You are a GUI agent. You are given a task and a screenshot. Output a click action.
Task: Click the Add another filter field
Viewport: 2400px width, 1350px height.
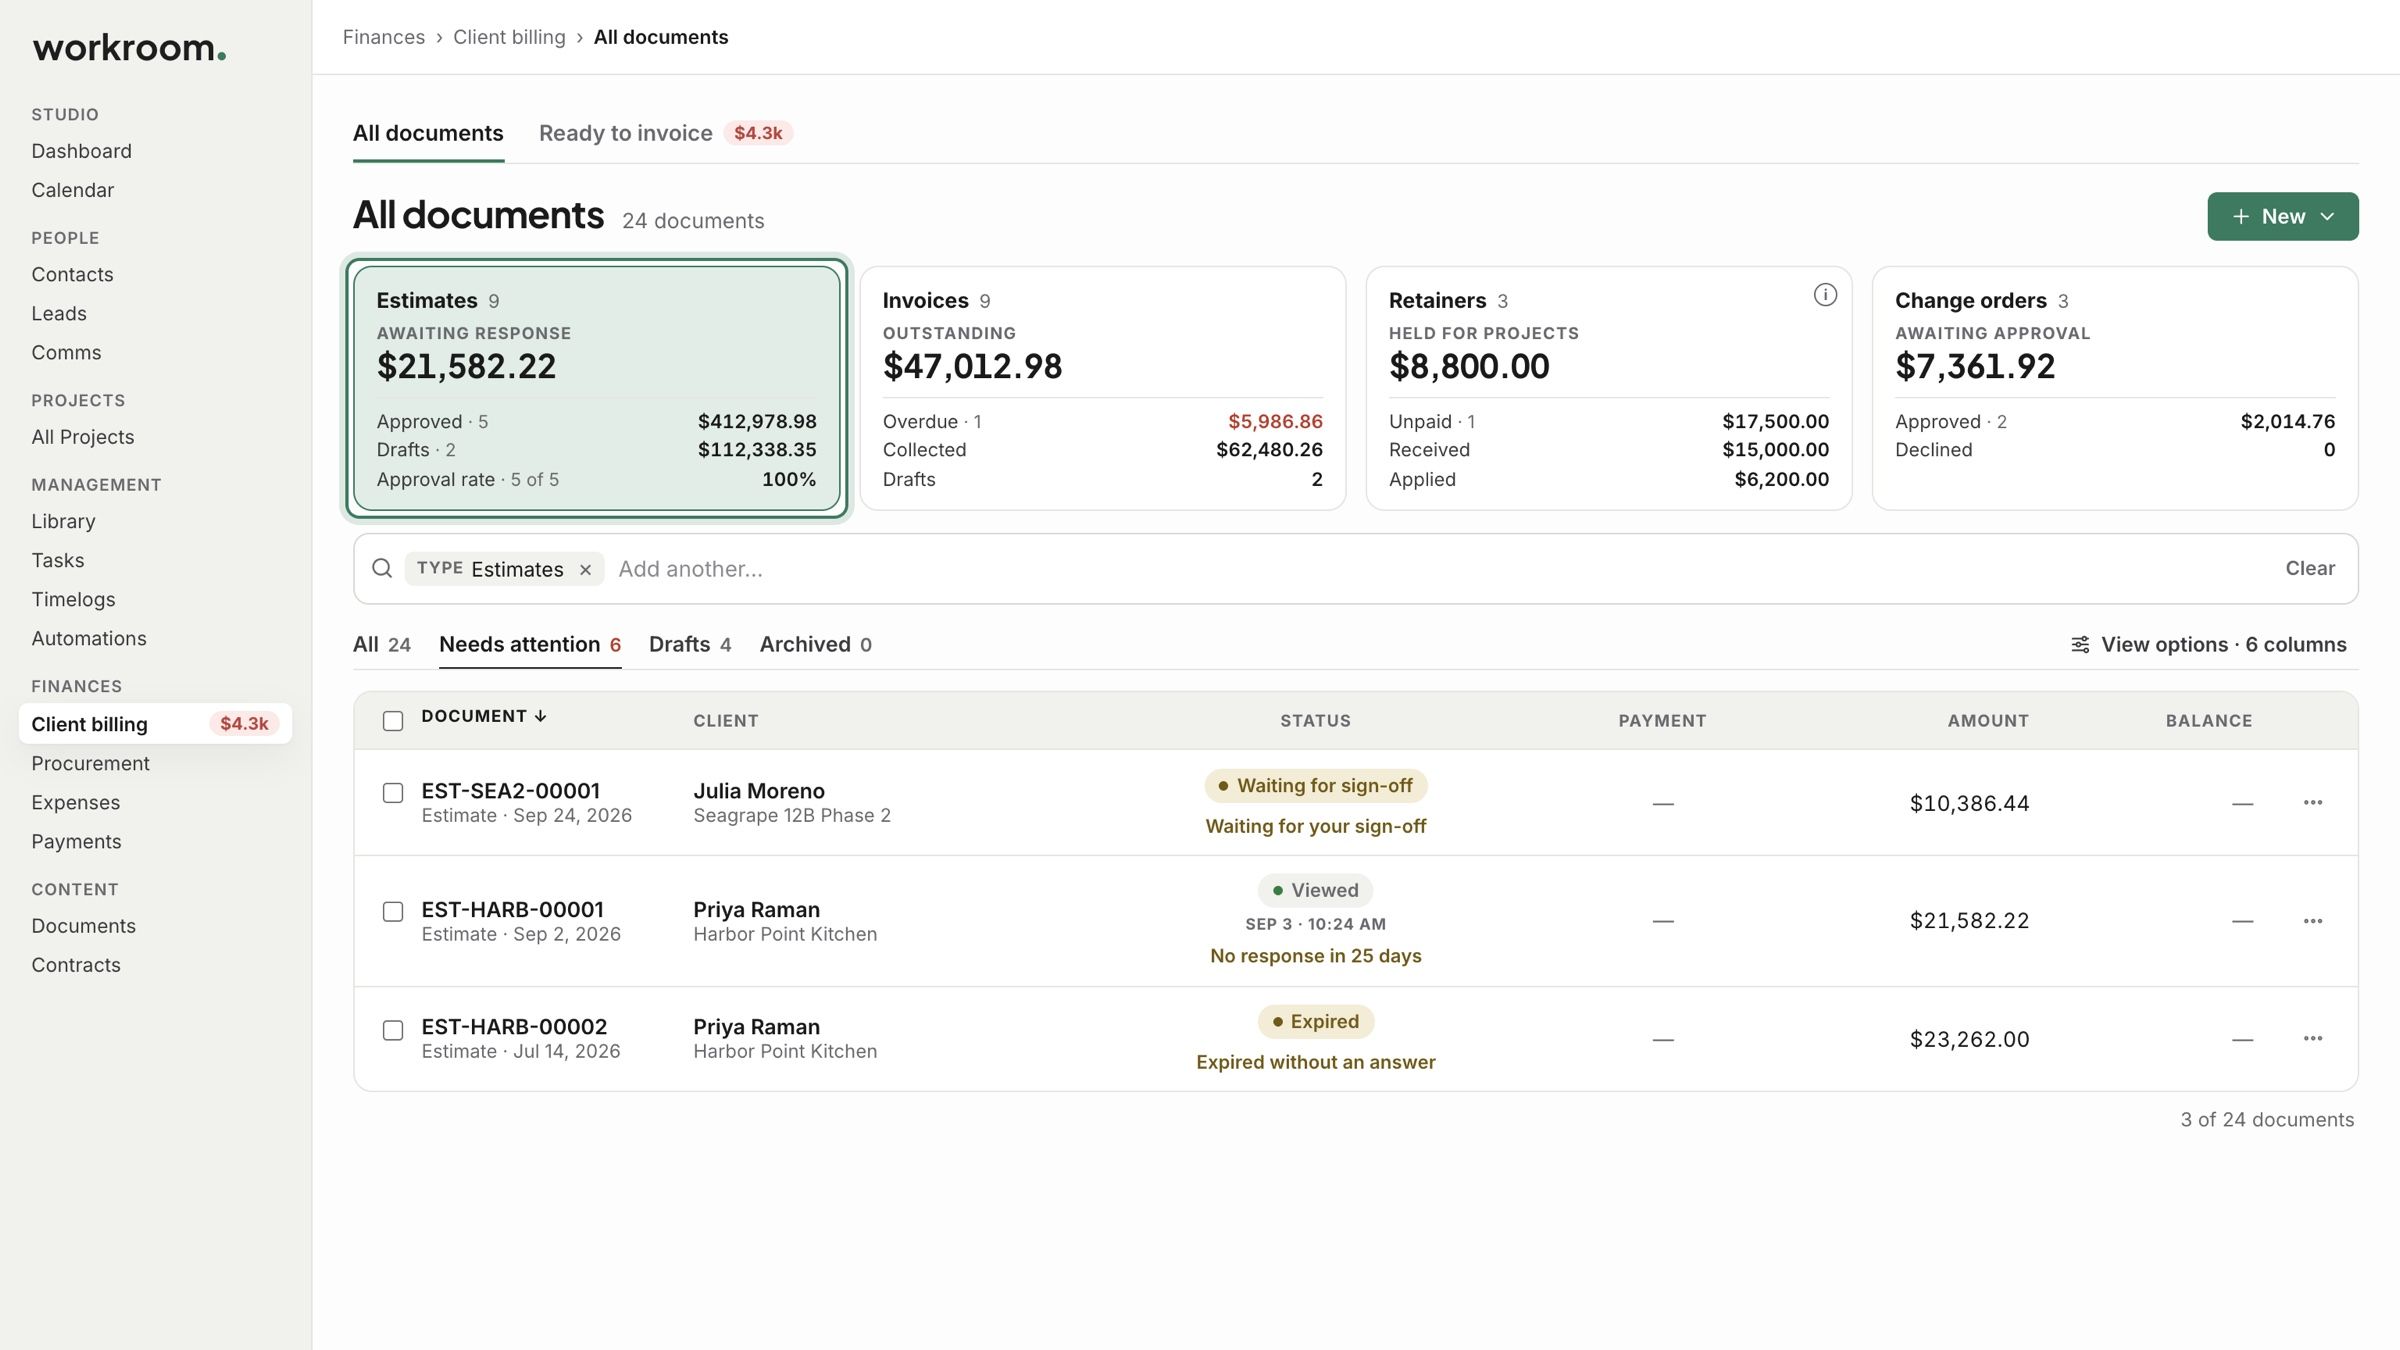click(690, 569)
